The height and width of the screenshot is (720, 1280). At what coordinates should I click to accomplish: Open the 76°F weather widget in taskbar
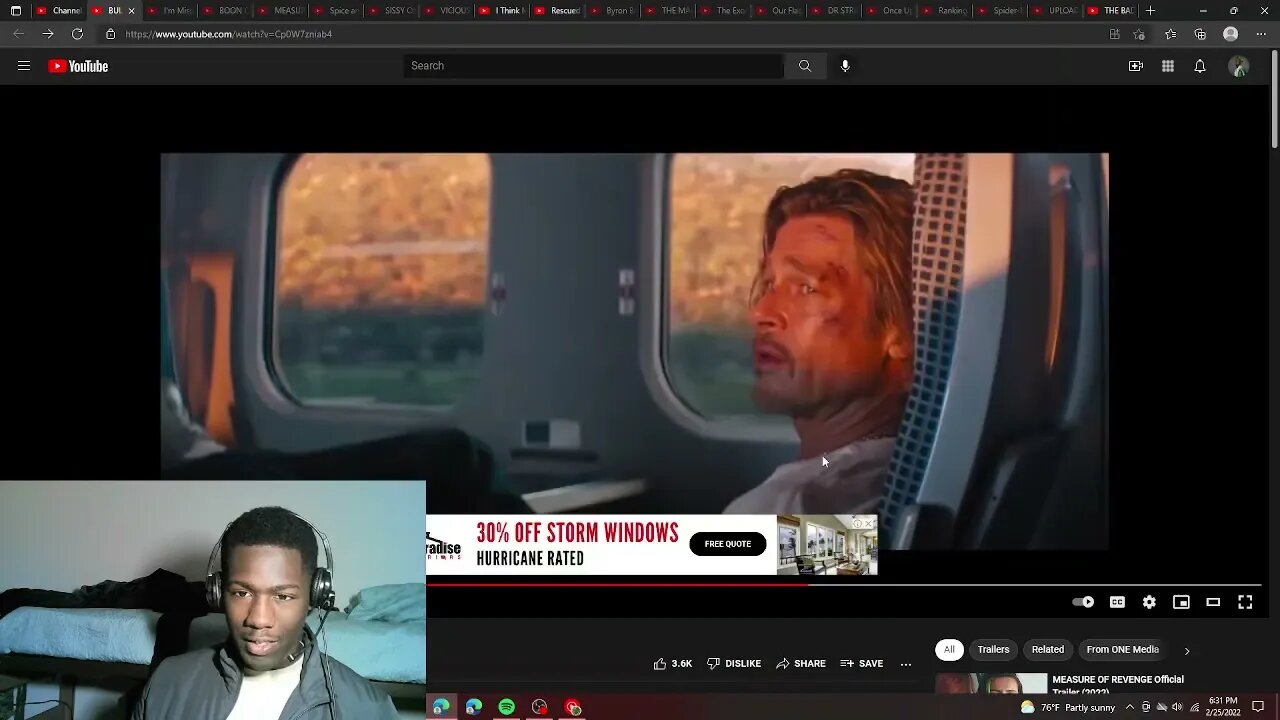(1067, 707)
